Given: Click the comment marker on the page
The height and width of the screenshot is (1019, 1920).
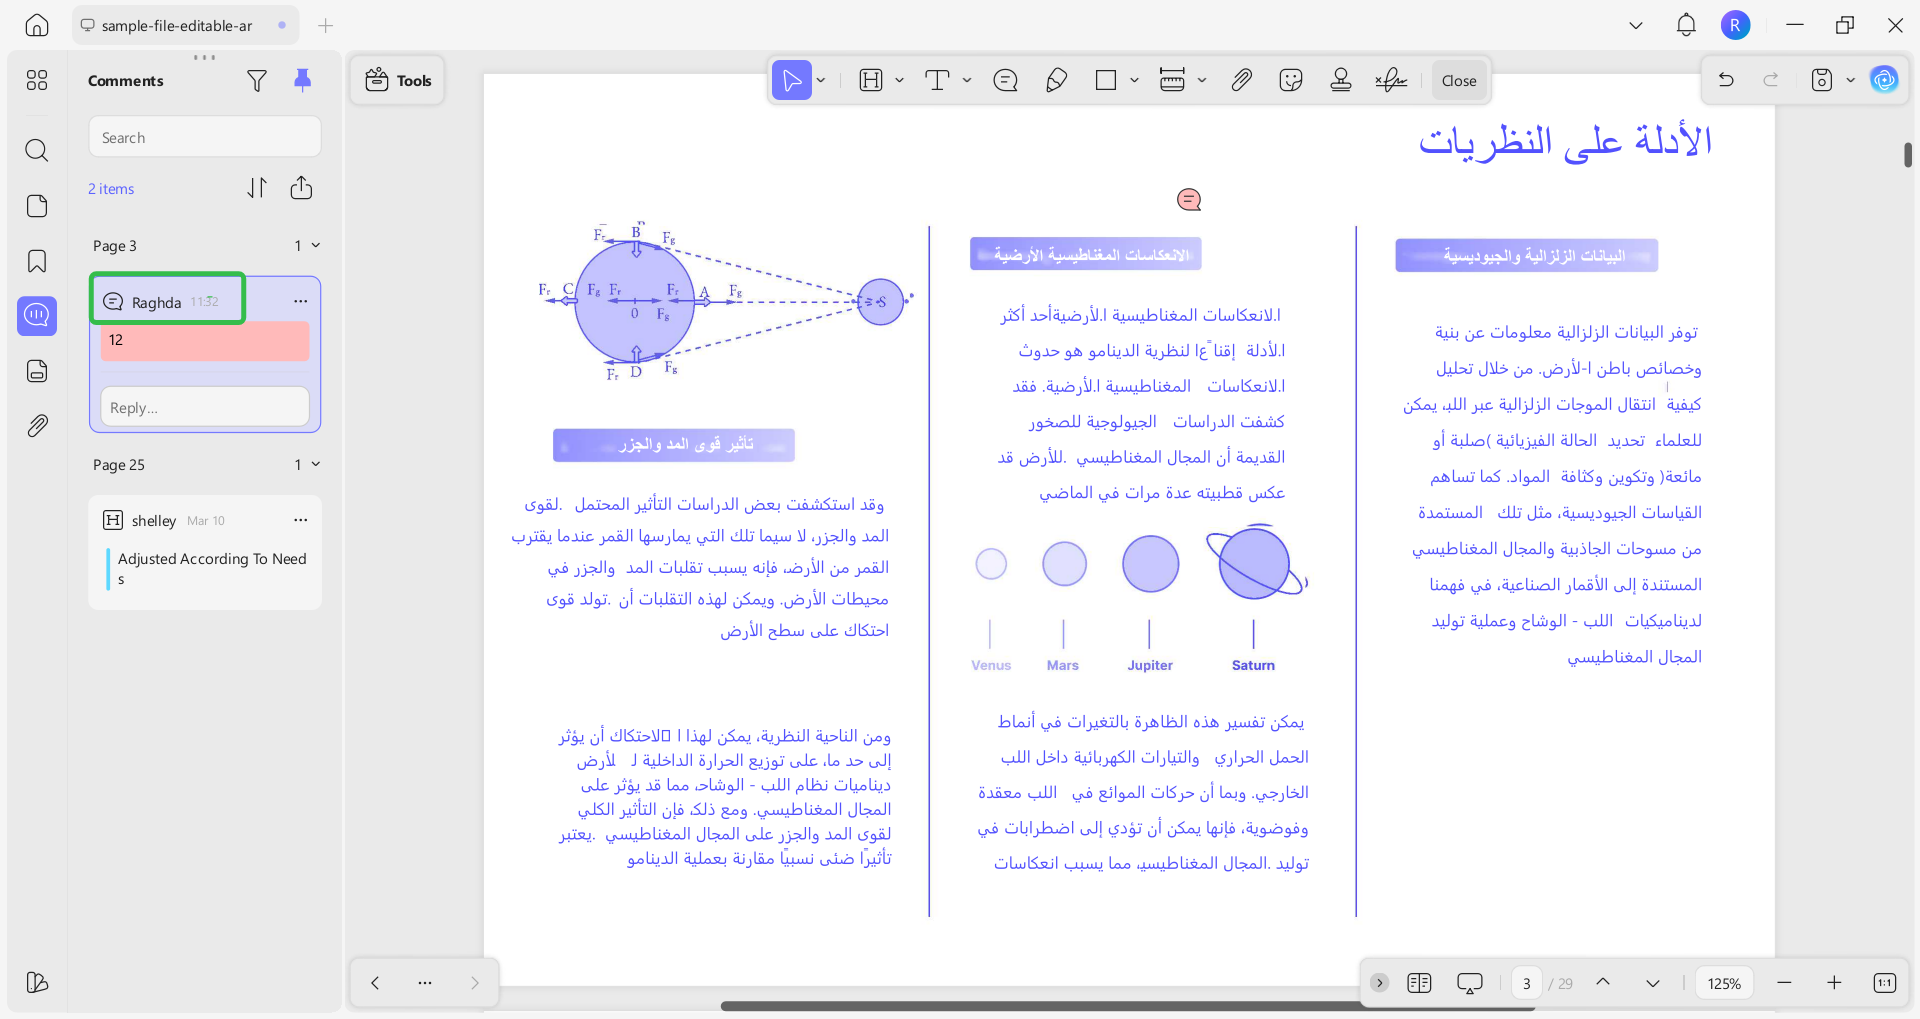Looking at the screenshot, I should (x=1189, y=200).
